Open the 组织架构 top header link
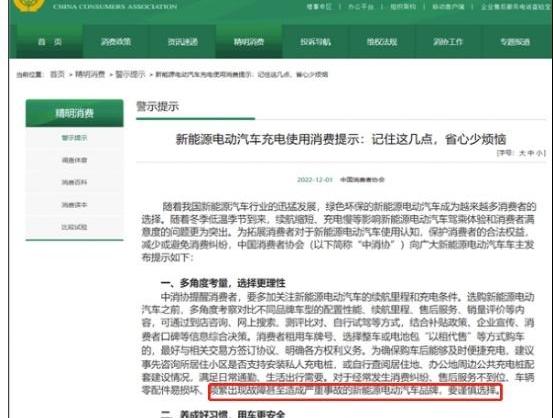Viewport: 553px width, 418px height. (403, 6)
